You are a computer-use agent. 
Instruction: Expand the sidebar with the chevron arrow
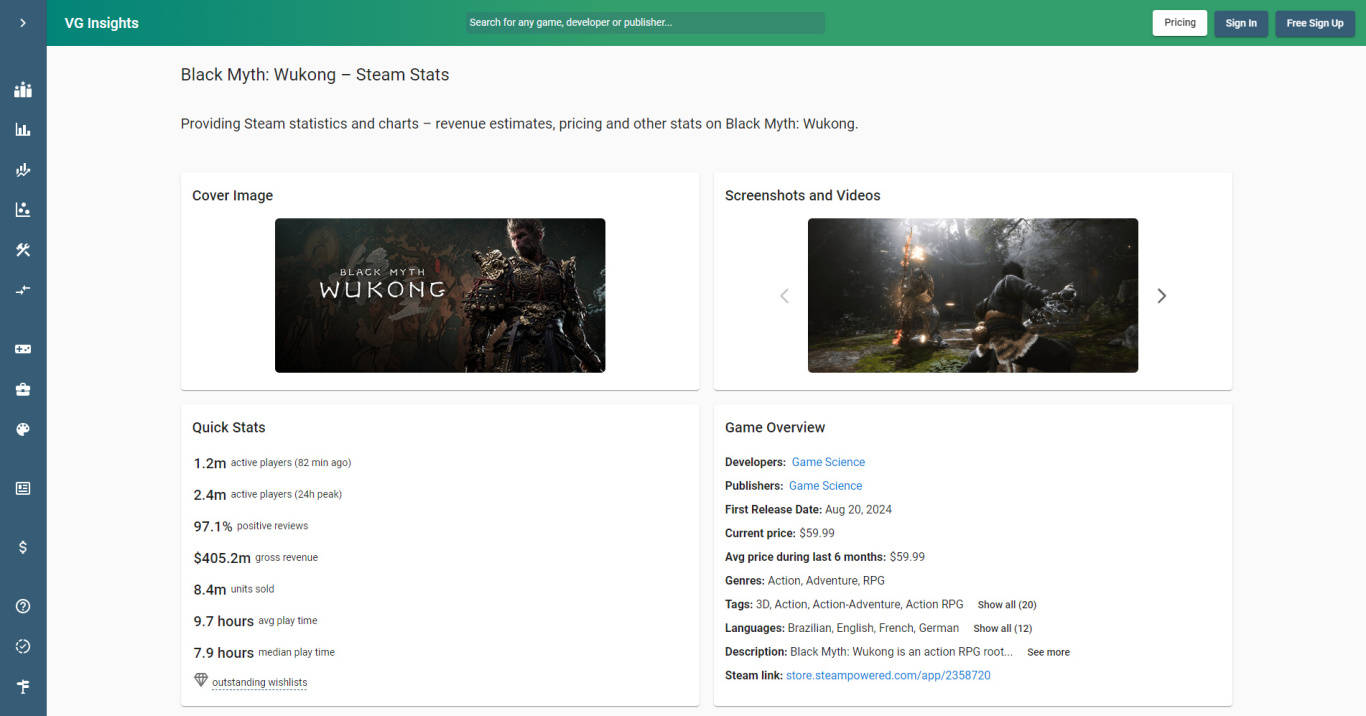click(x=23, y=23)
